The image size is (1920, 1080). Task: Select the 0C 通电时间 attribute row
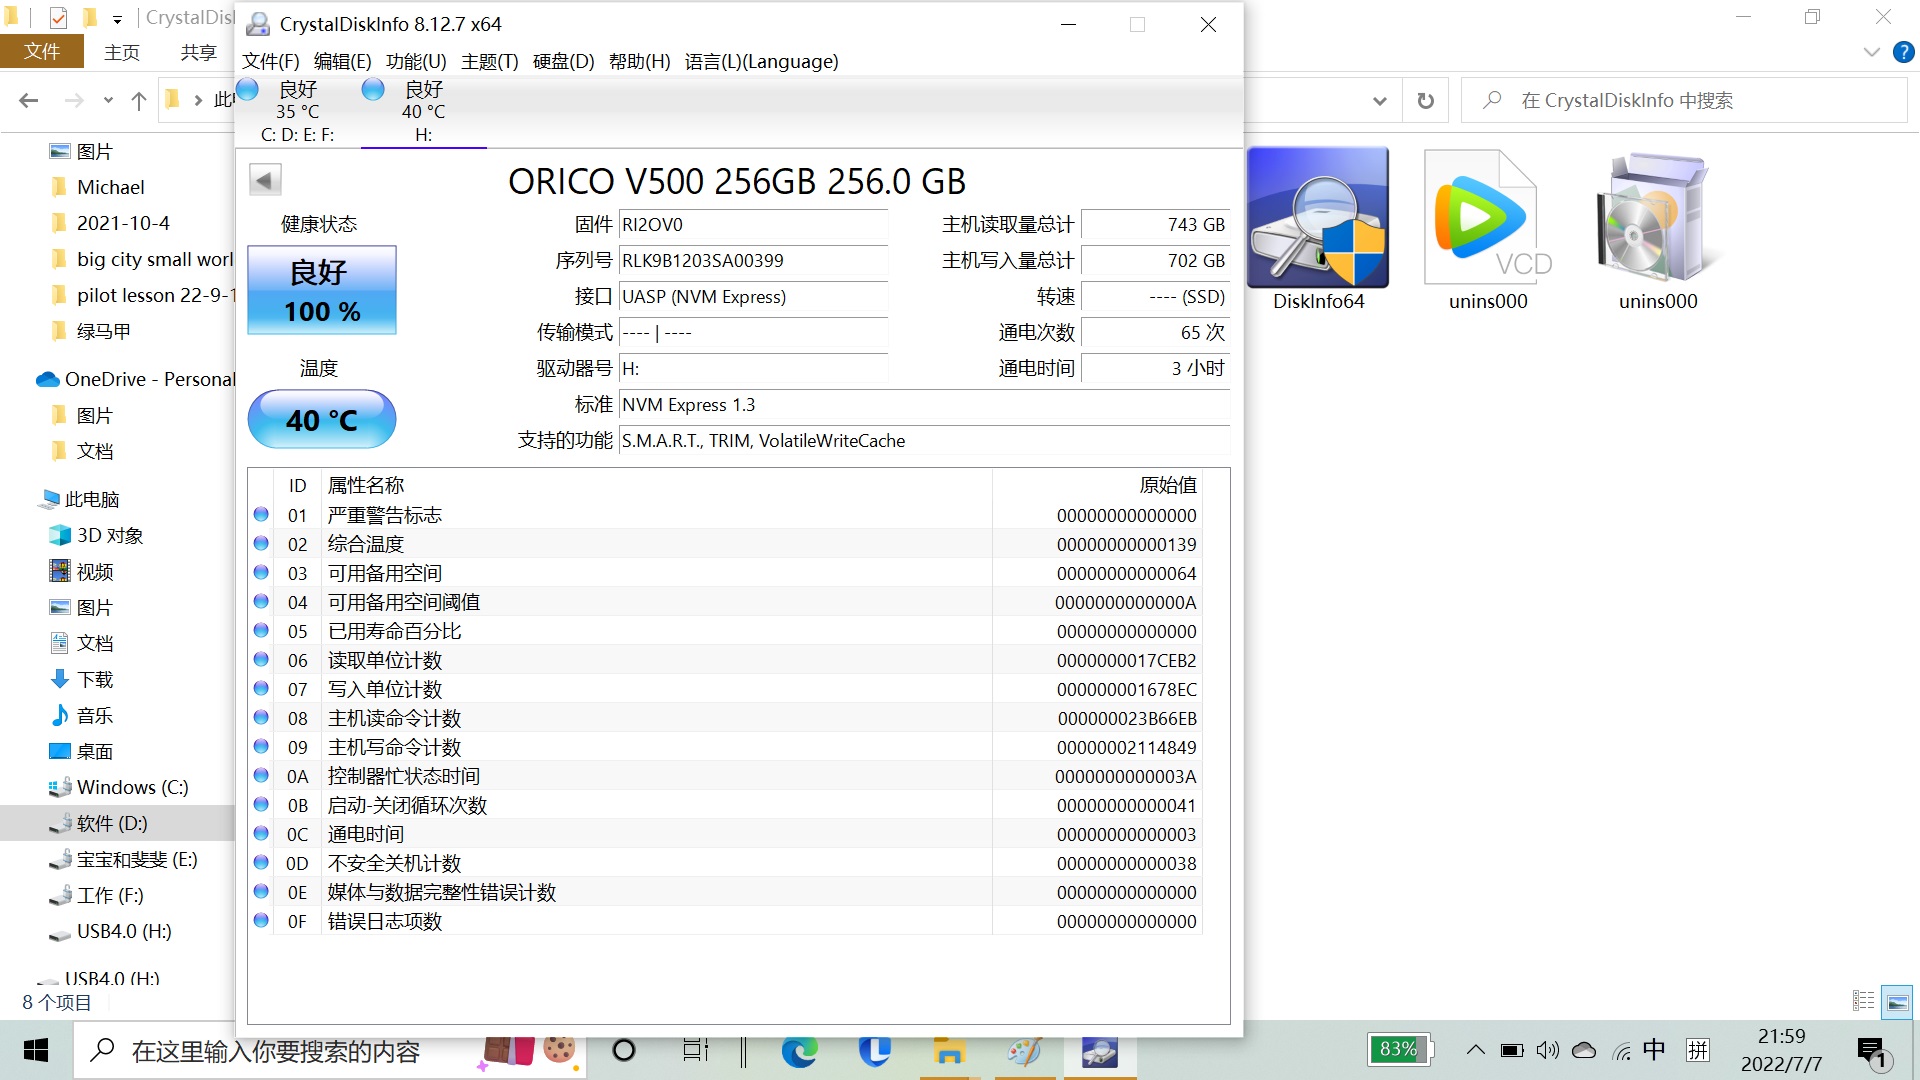click(x=725, y=834)
